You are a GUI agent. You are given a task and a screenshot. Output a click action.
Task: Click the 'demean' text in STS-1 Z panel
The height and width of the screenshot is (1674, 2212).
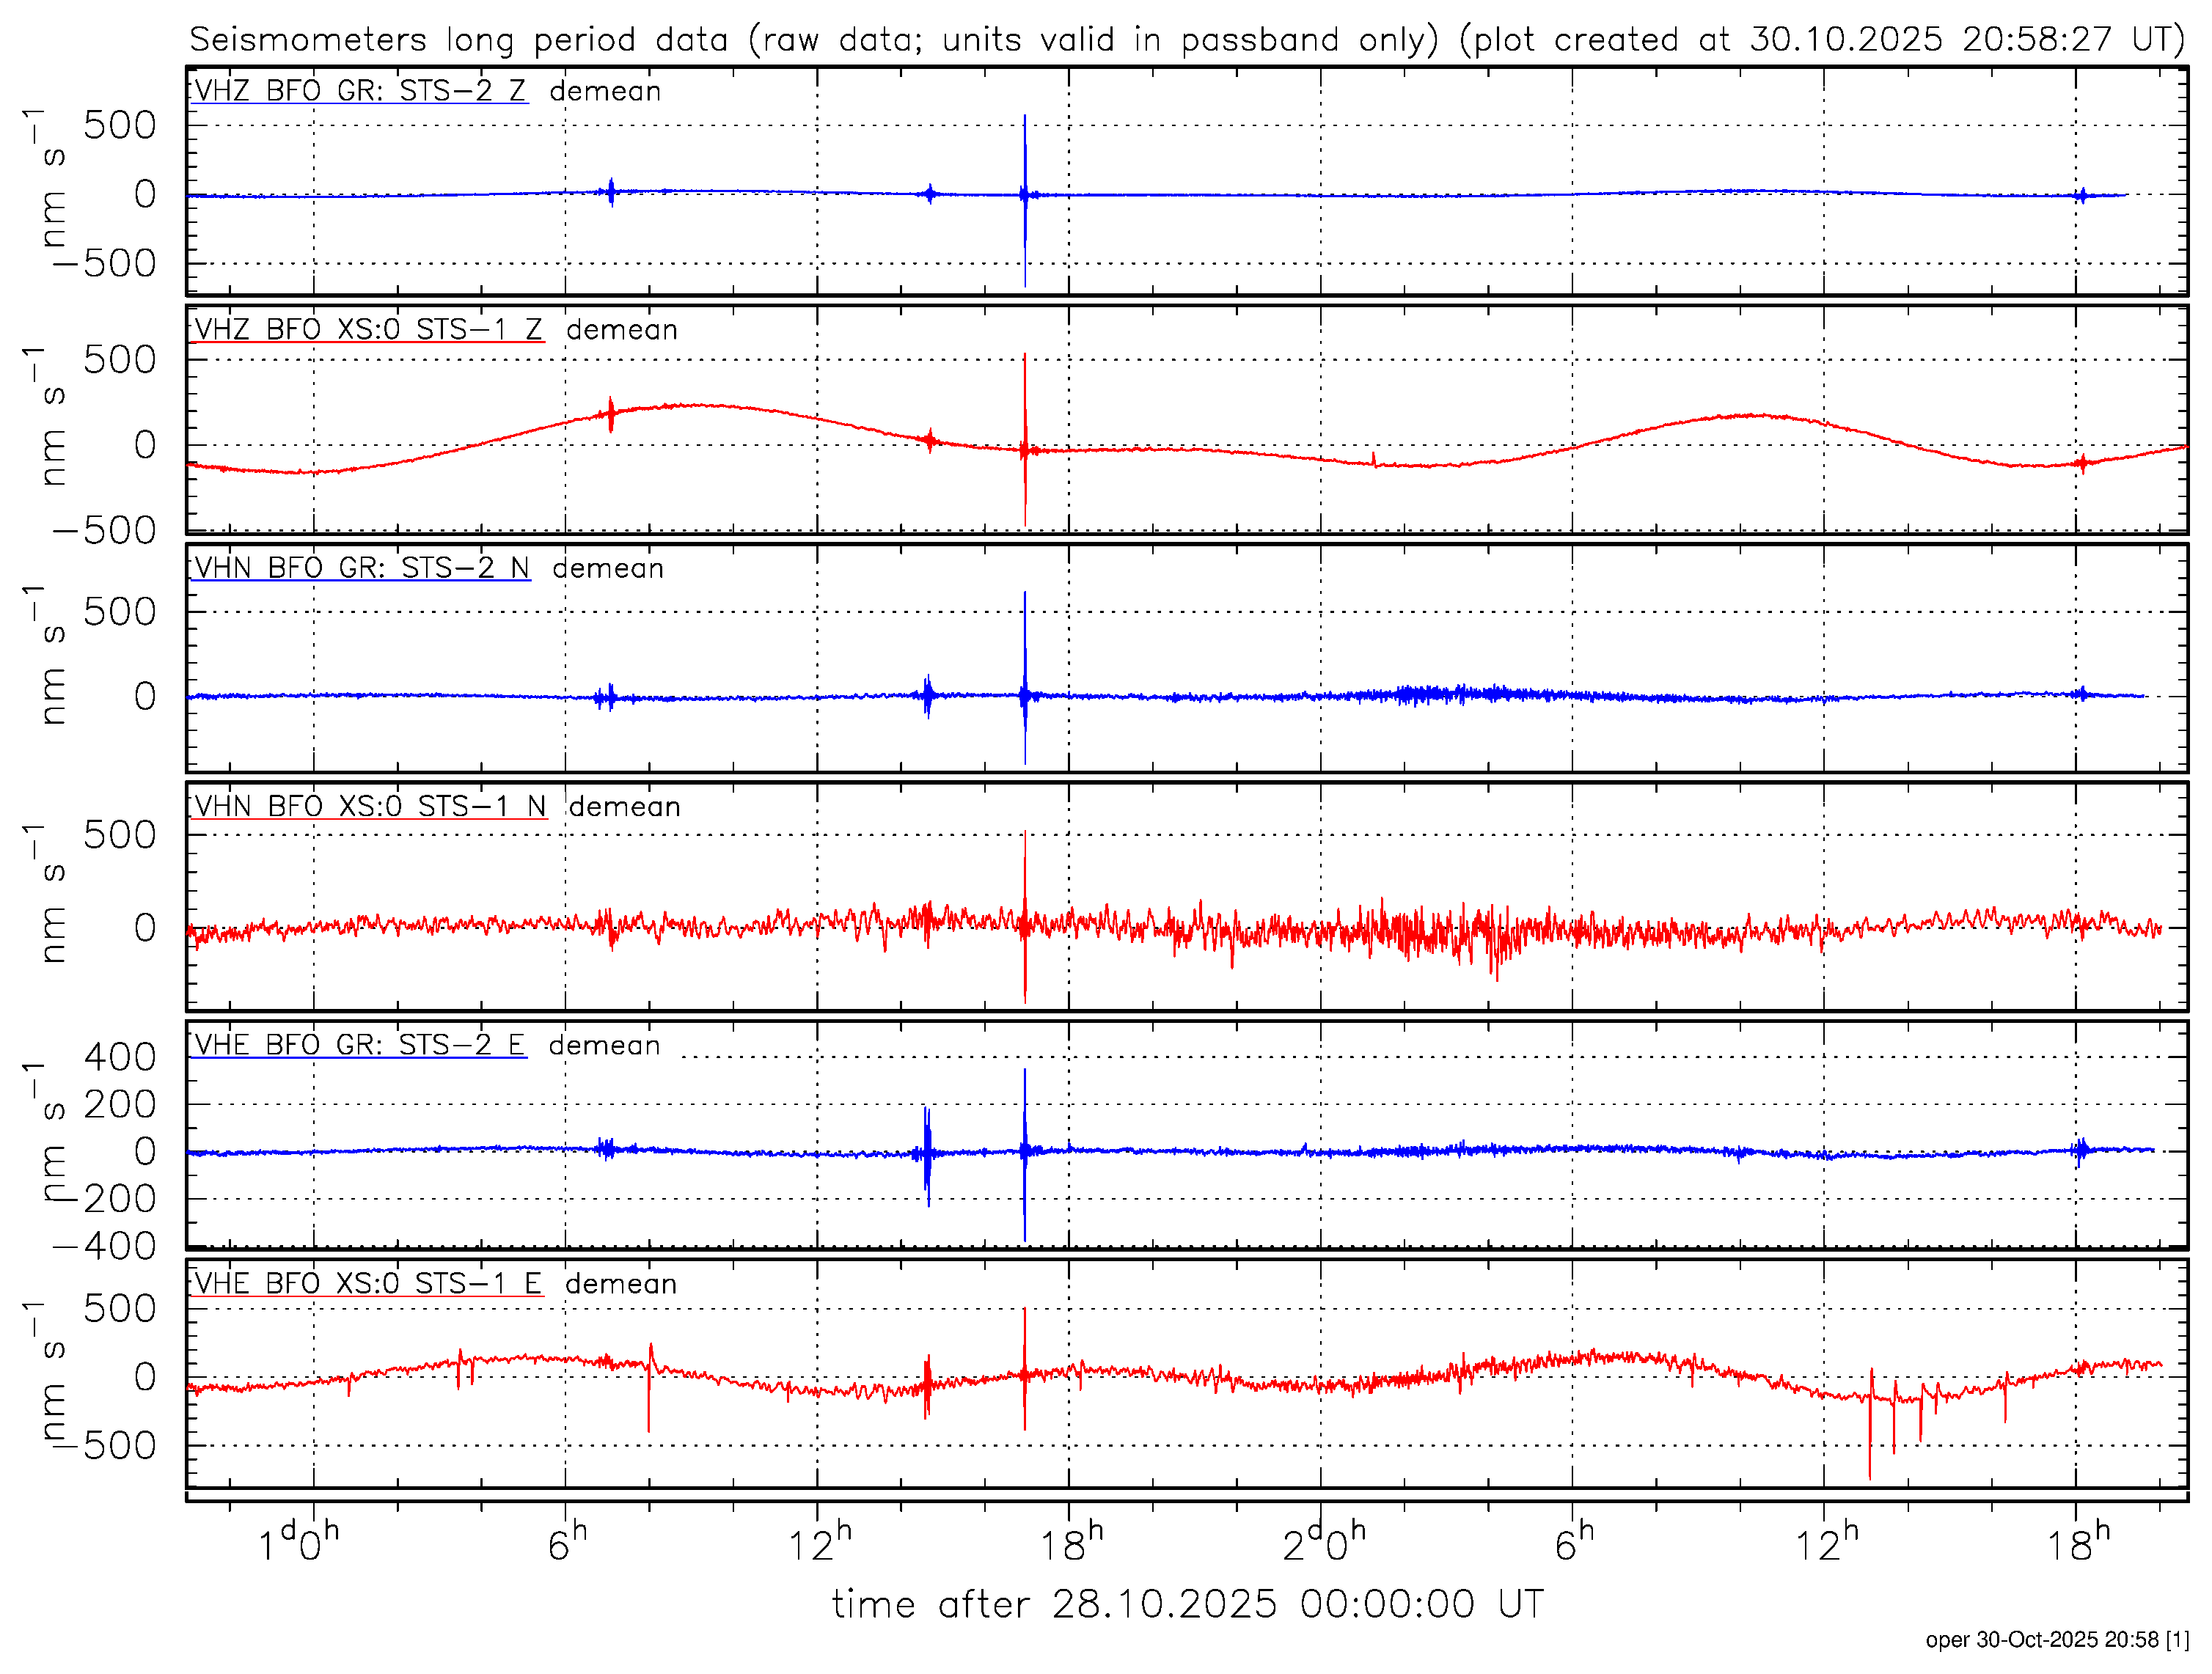tap(621, 330)
